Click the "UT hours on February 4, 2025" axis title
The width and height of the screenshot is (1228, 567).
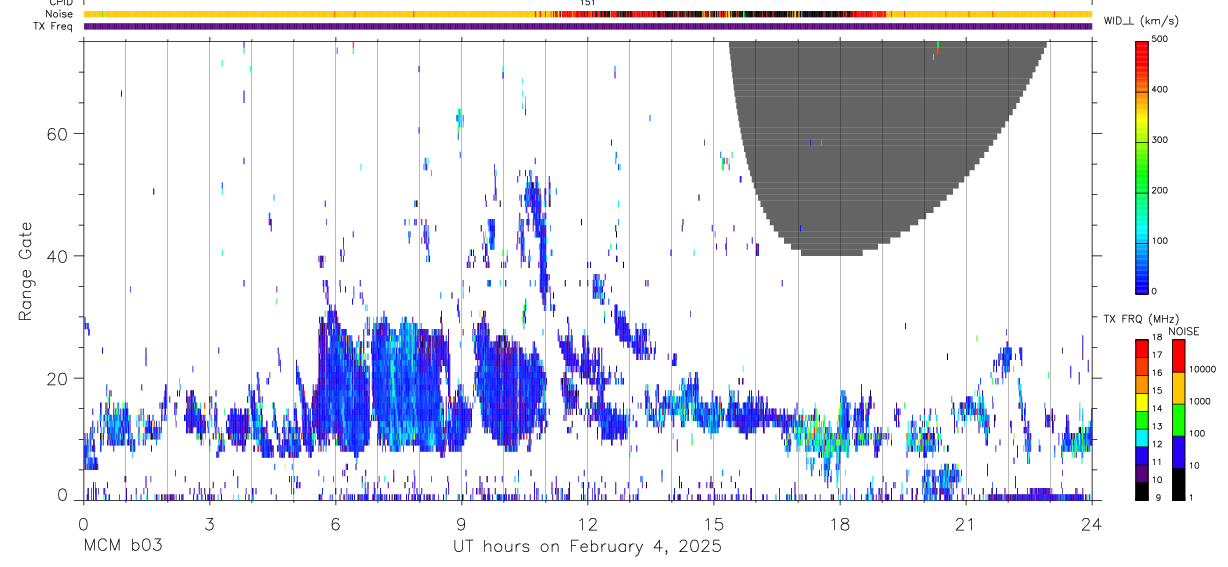[x=587, y=547]
